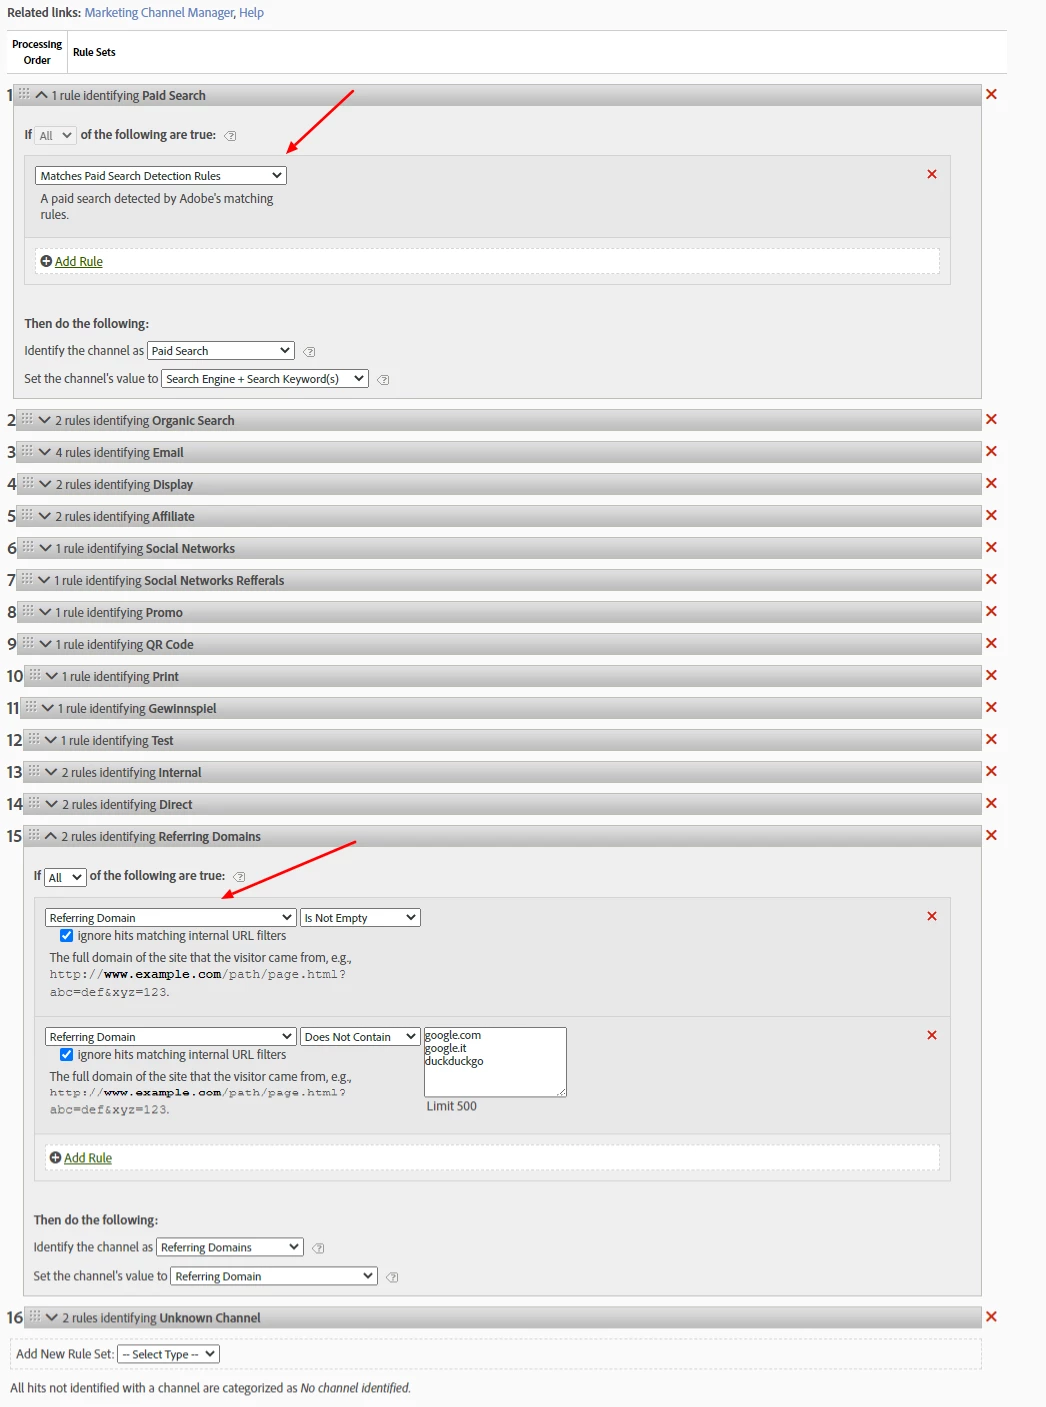This screenshot has height=1407, width=1046.
Task: Open the Help related link
Action: [251, 13]
